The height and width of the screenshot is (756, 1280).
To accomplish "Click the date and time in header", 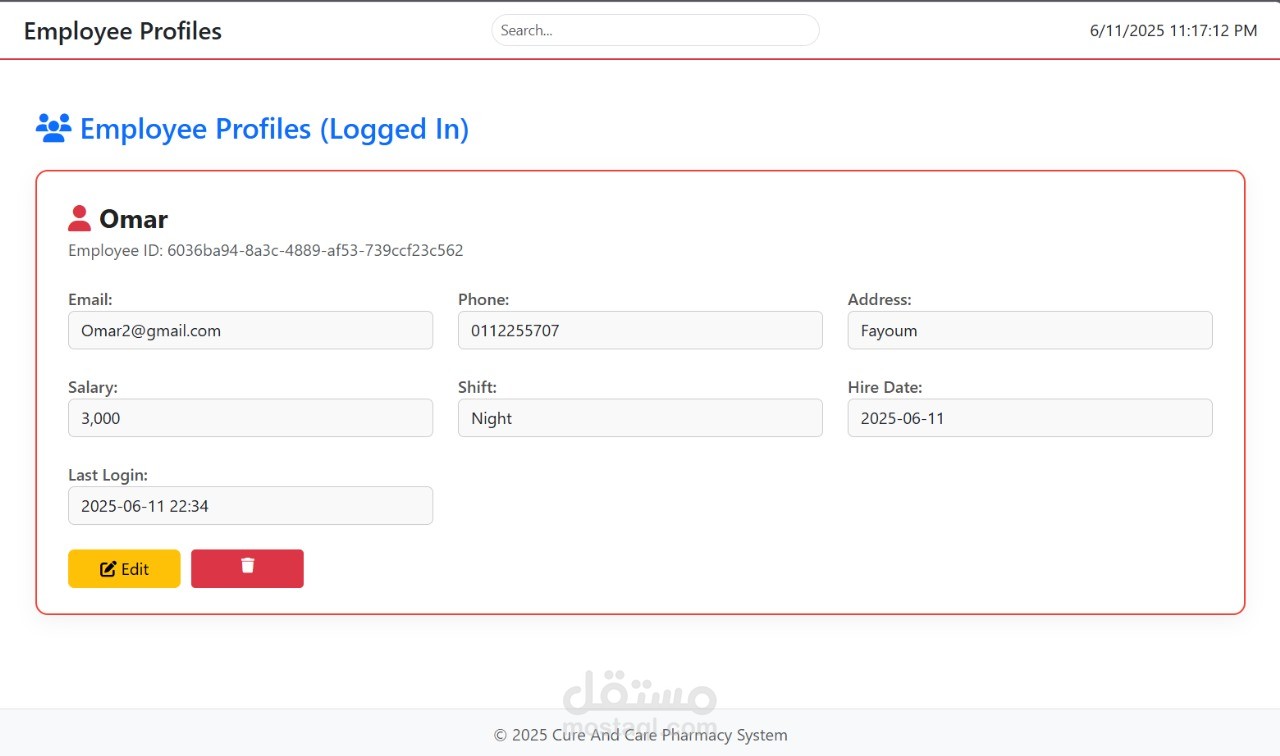I will (x=1173, y=31).
